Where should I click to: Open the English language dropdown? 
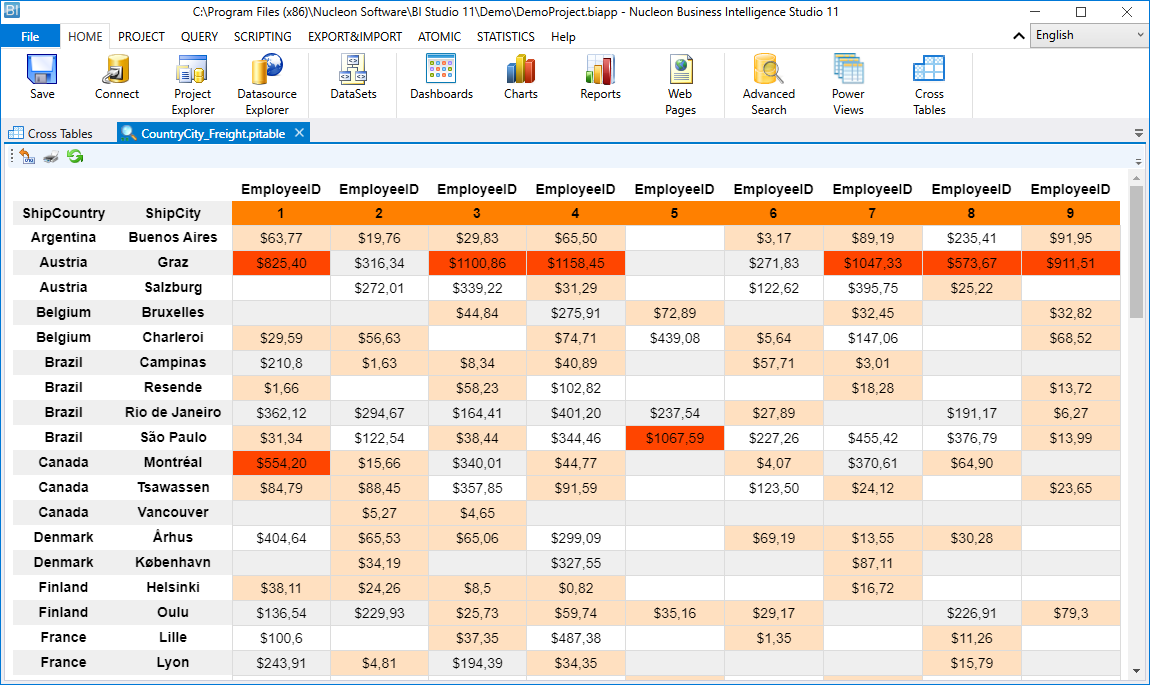1089,35
